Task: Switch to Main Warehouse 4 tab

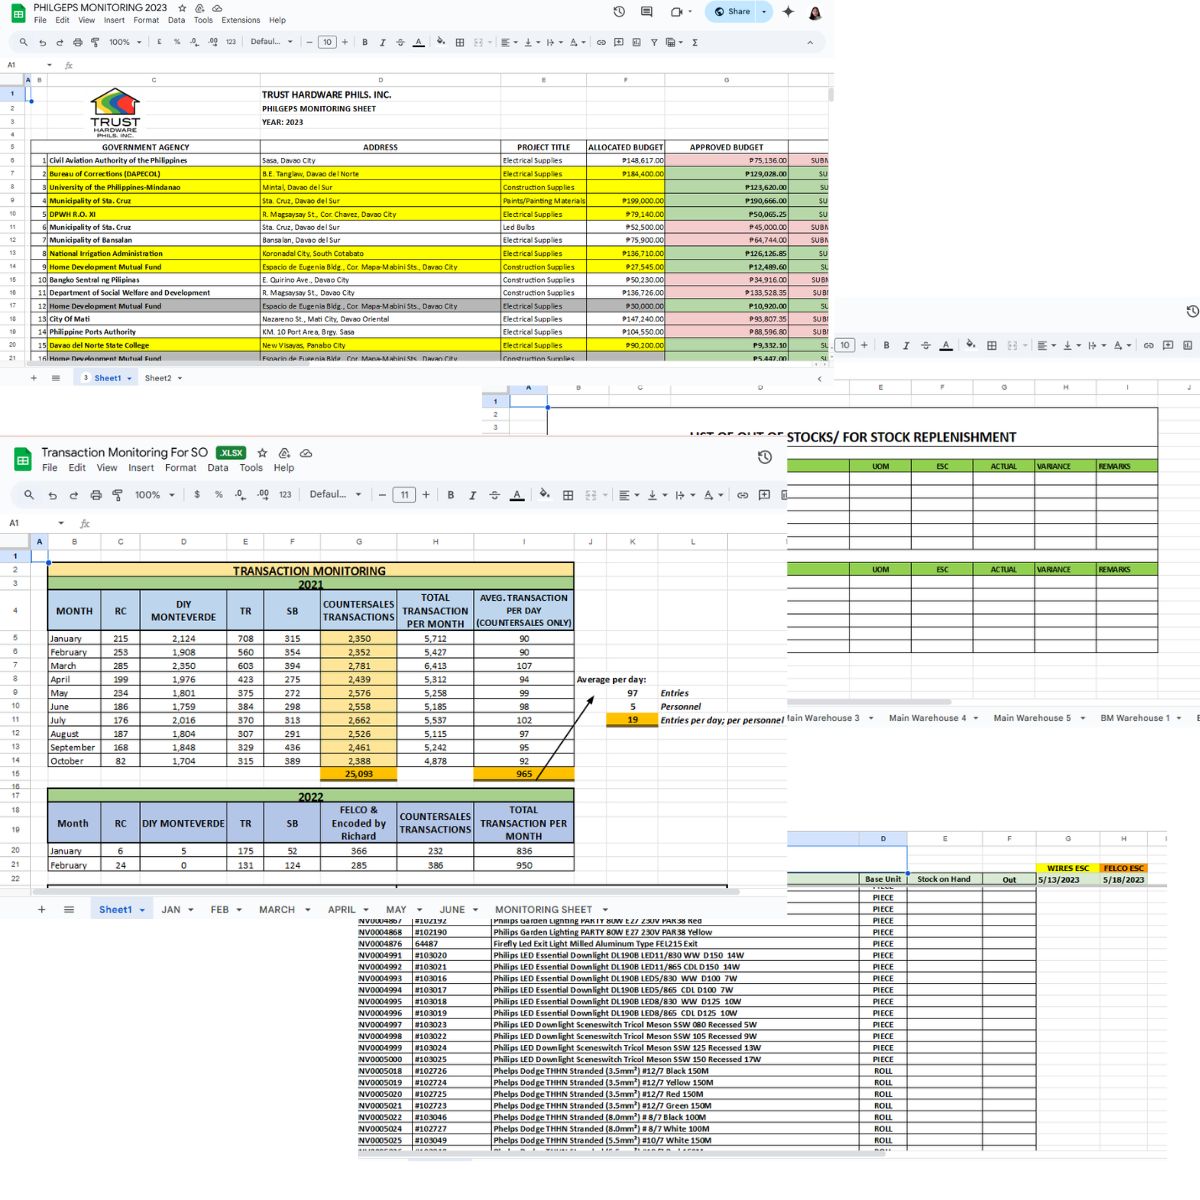Action: [x=933, y=718]
